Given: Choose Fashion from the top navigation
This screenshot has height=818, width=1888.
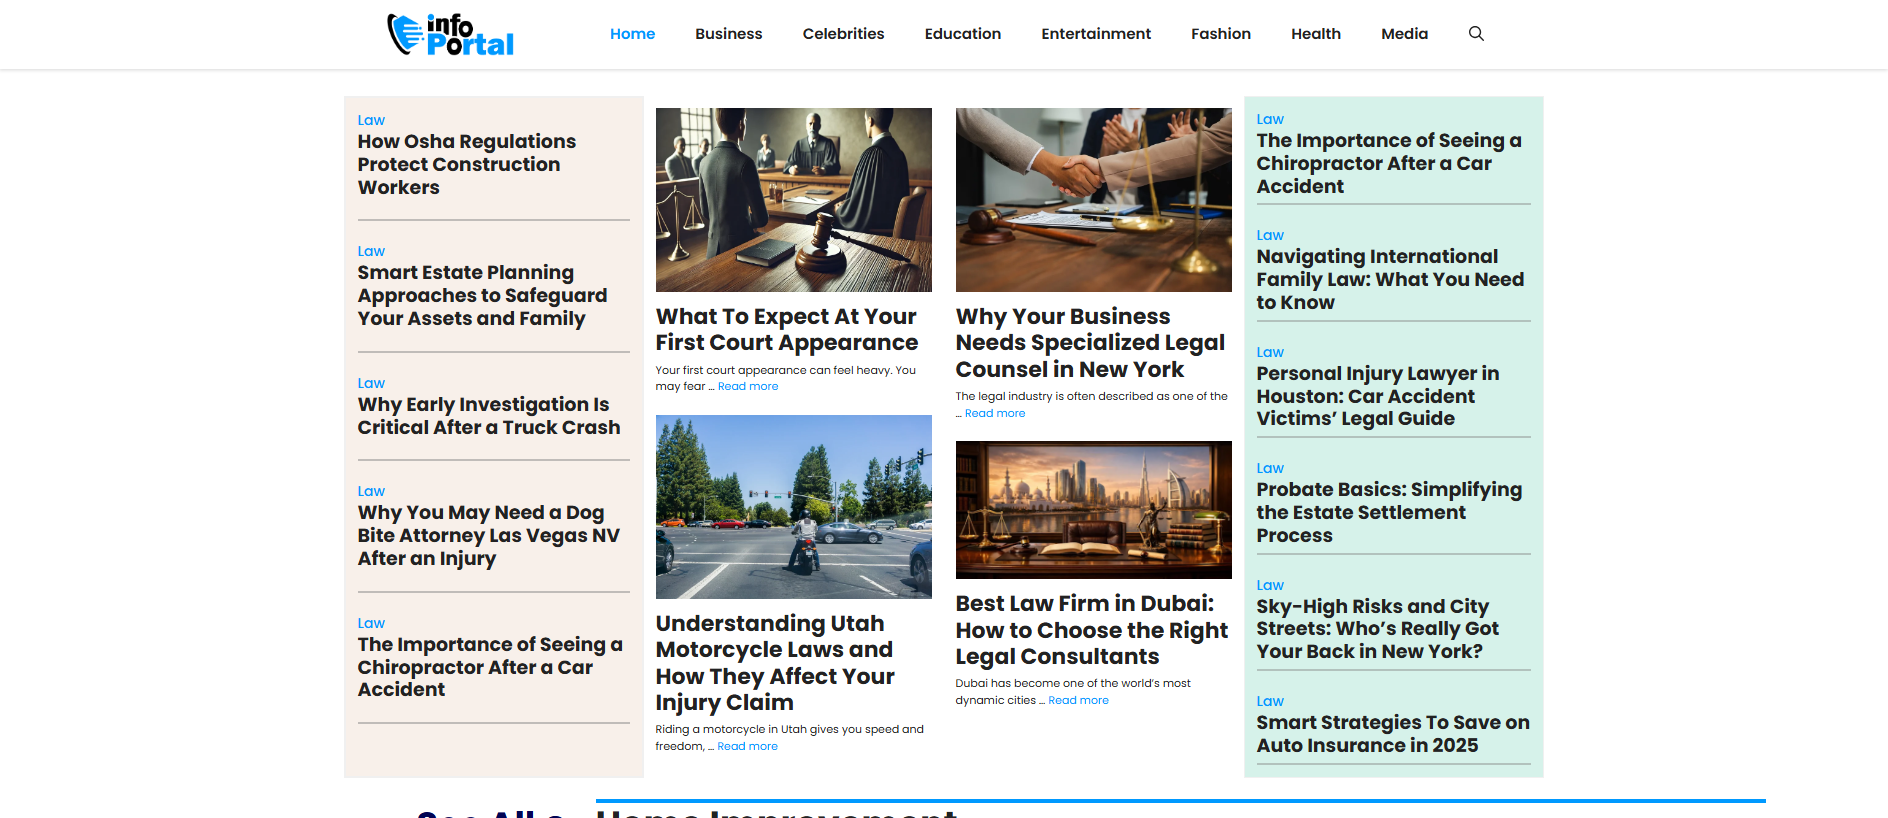Looking at the screenshot, I should click(1221, 34).
